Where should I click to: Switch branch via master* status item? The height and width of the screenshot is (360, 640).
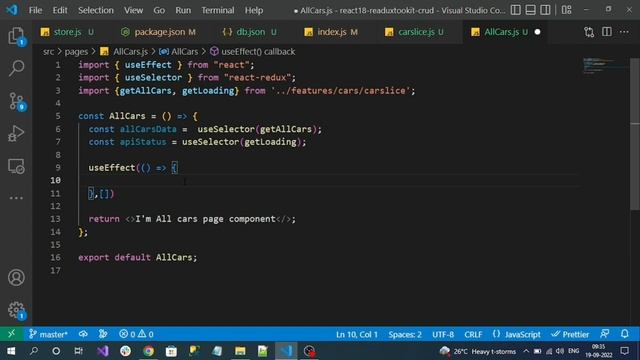(48, 334)
